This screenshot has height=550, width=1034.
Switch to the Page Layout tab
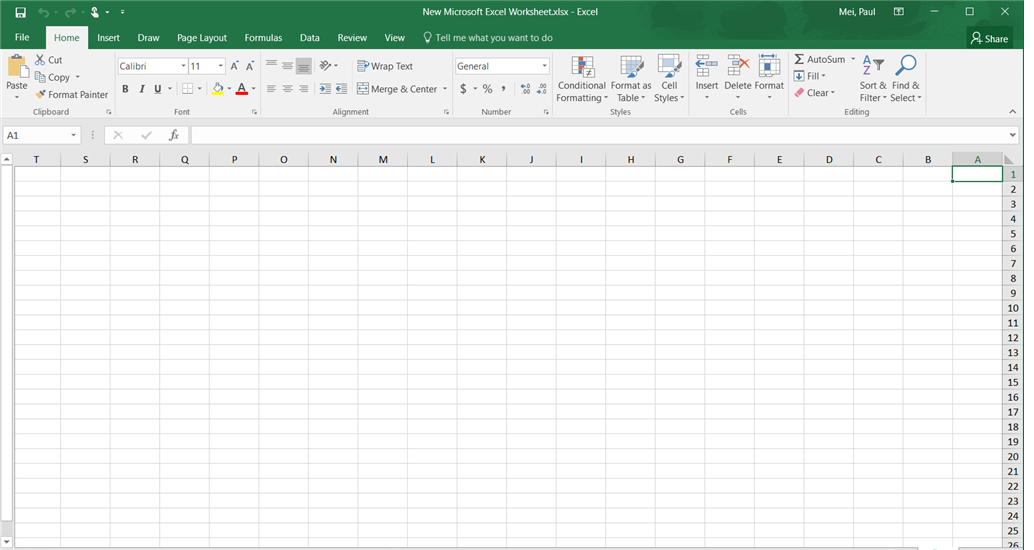click(202, 38)
